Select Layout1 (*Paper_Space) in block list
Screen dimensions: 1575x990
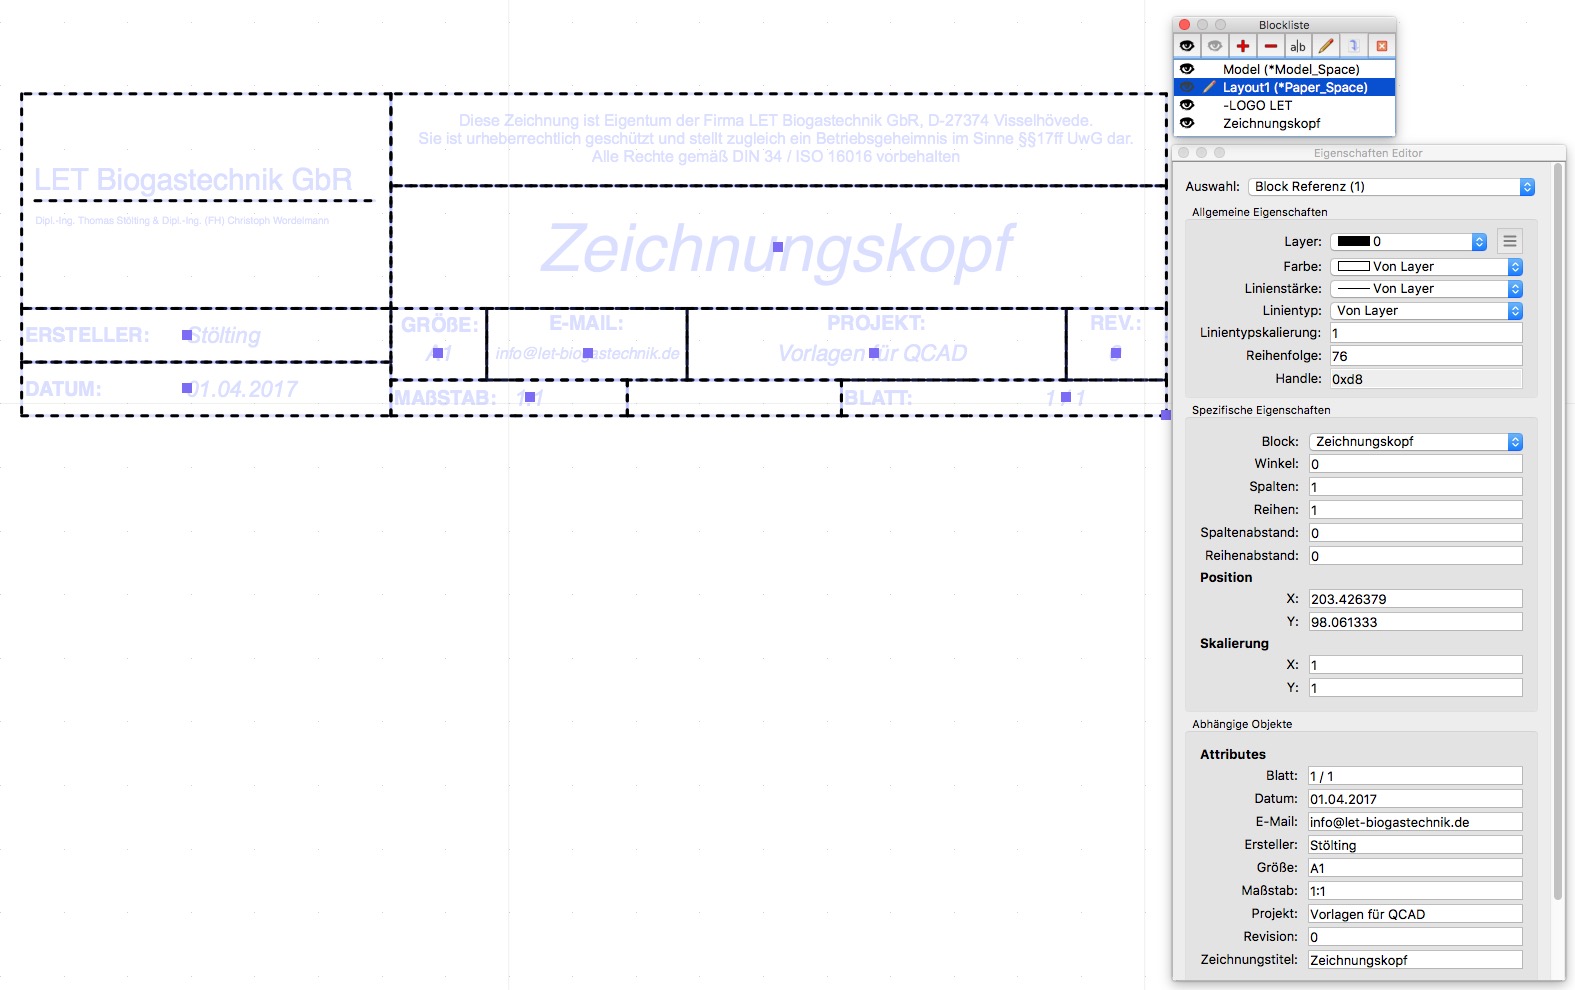click(1294, 87)
